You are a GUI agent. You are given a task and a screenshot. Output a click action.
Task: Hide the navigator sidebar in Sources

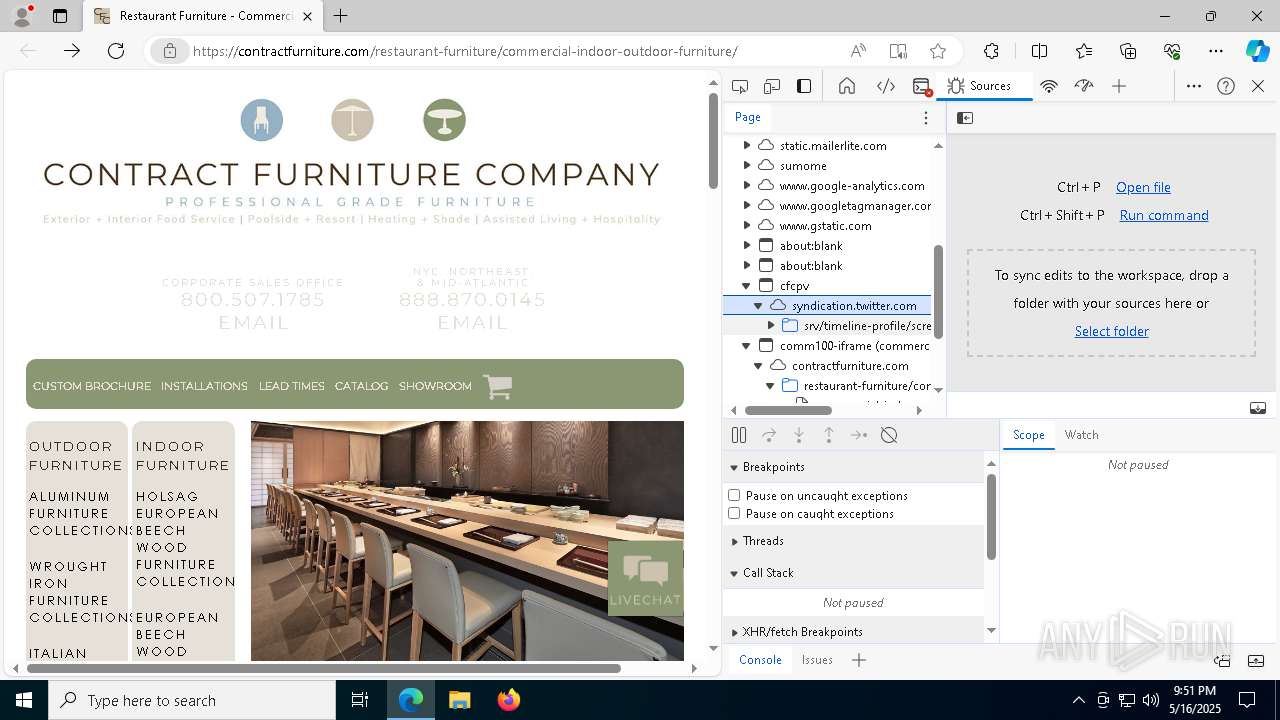pyautogui.click(x=965, y=118)
